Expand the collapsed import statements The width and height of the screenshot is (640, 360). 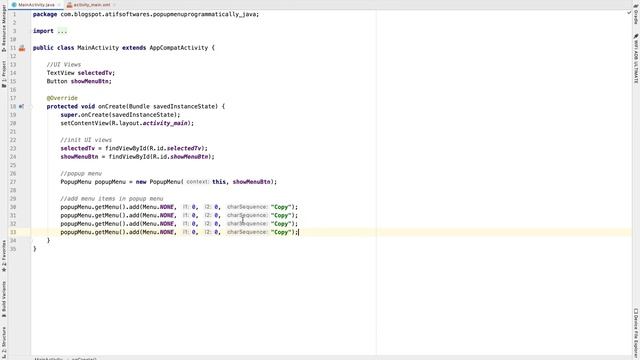tap(62, 31)
